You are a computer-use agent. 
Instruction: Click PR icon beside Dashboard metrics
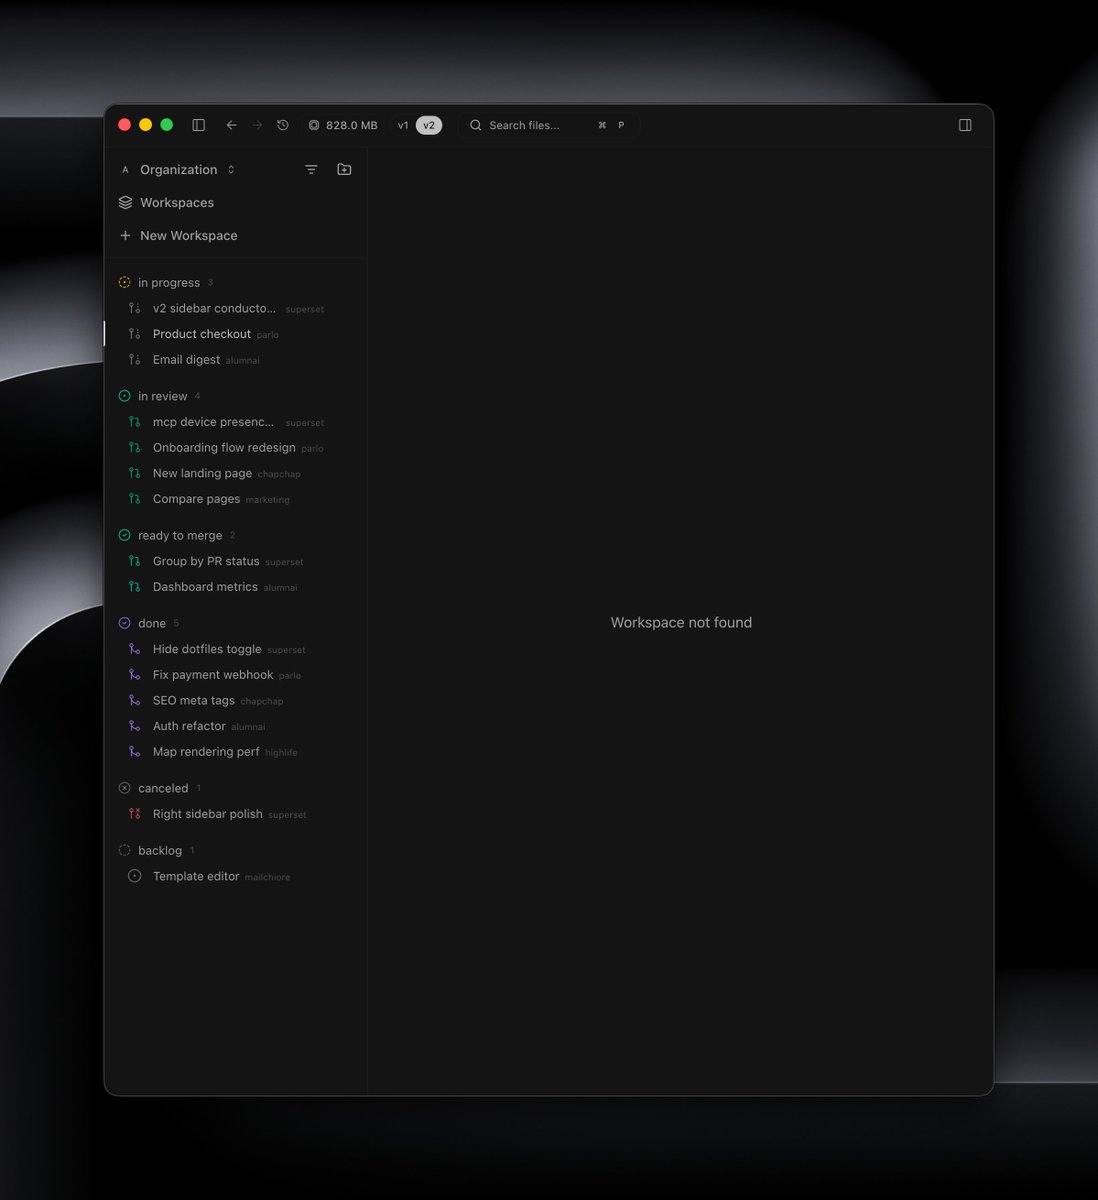135,587
